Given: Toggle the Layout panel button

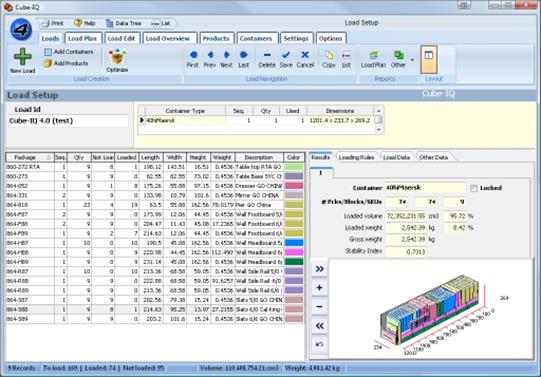Looking at the screenshot, I should tap(429, 59).
